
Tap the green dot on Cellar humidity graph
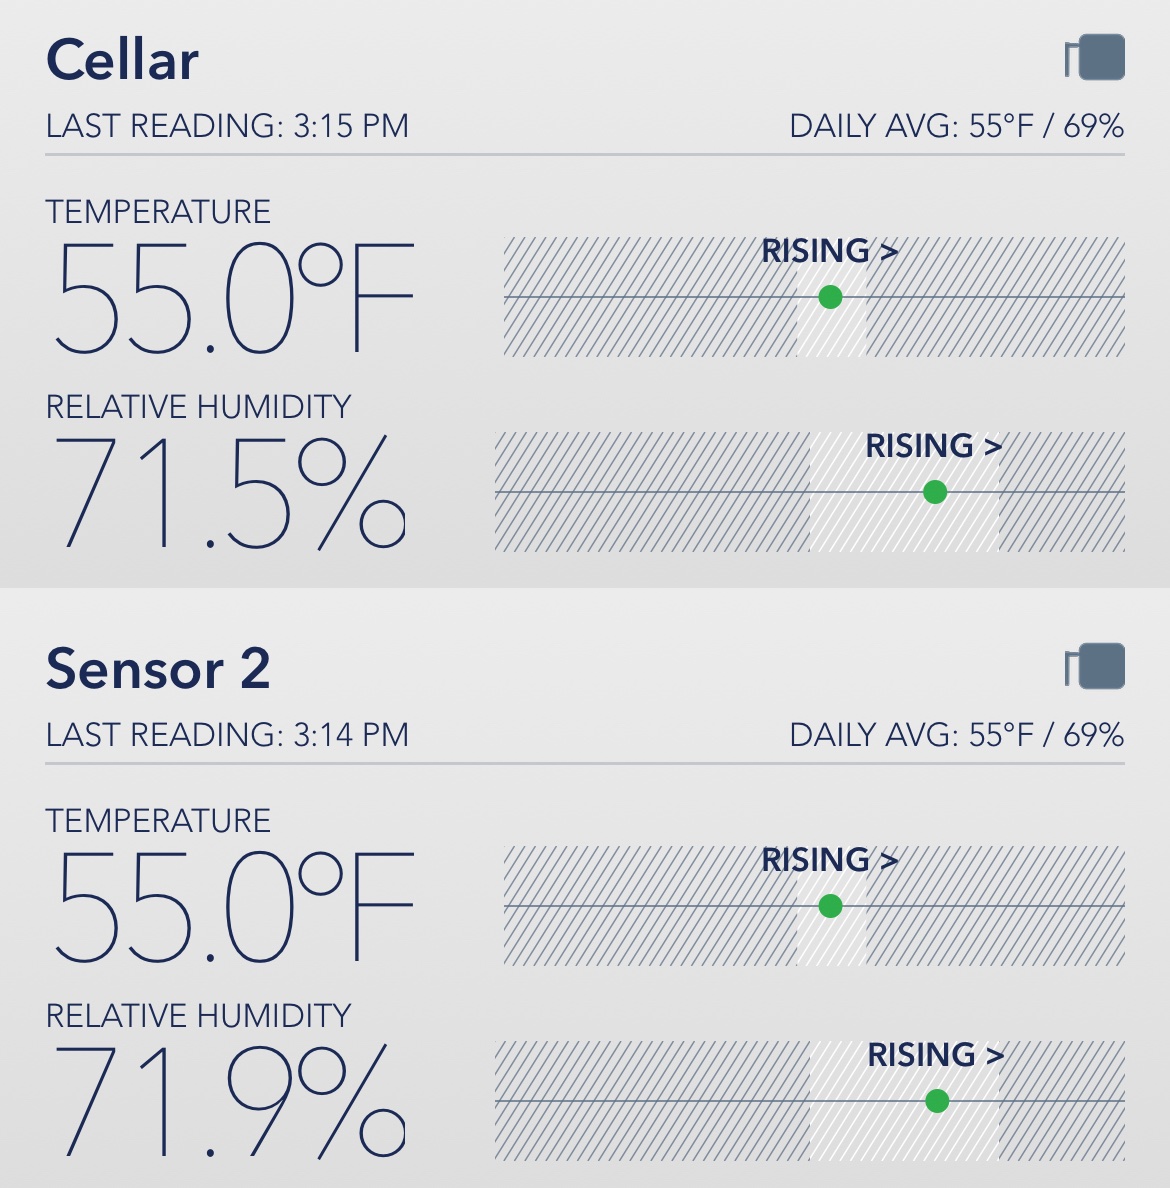coord(935,492)
